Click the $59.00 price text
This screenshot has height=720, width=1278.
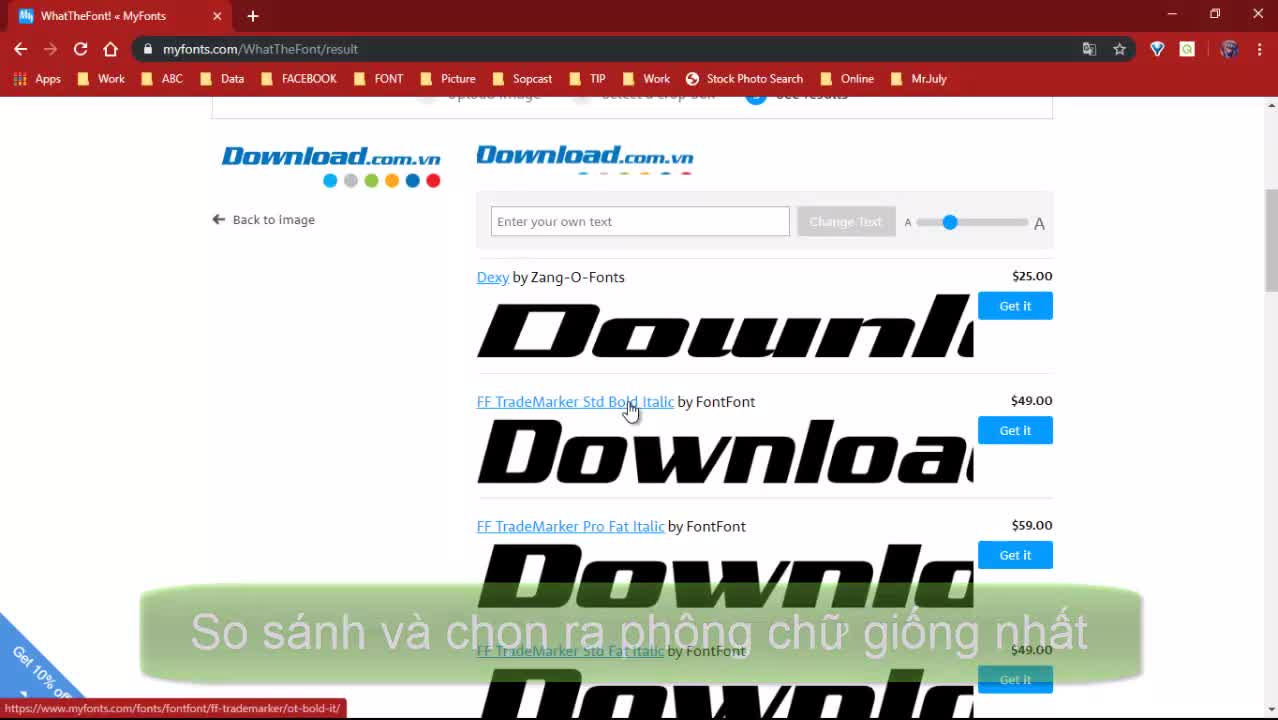1031,525
